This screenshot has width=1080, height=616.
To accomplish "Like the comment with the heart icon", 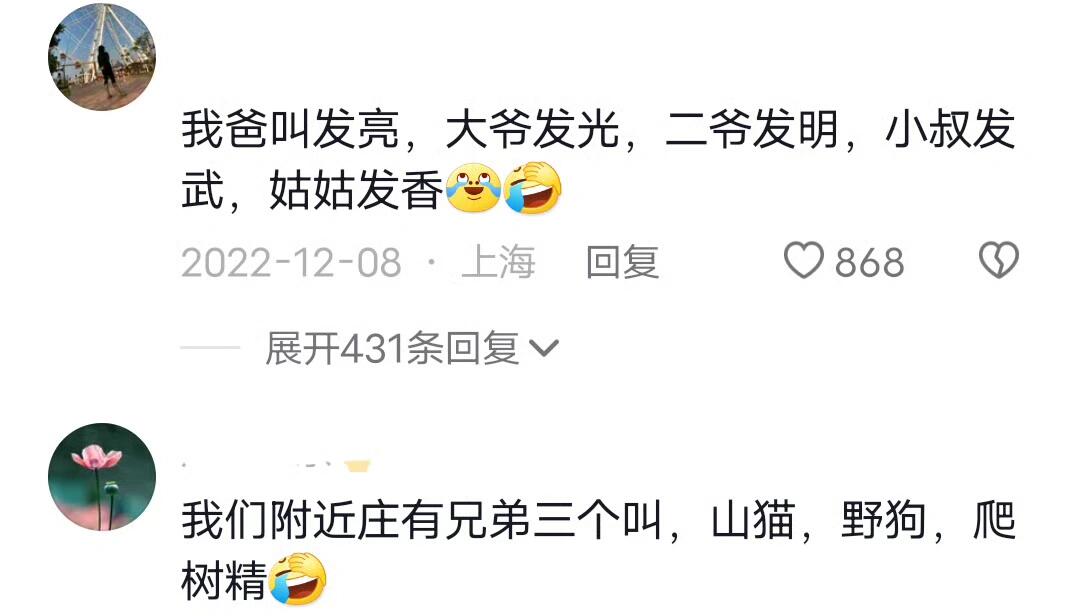I will click(803, 260).
